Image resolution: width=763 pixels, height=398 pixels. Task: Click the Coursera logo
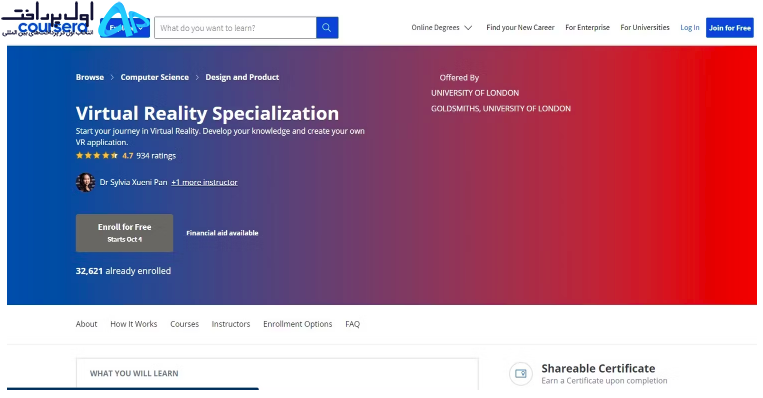pos(54,27)
